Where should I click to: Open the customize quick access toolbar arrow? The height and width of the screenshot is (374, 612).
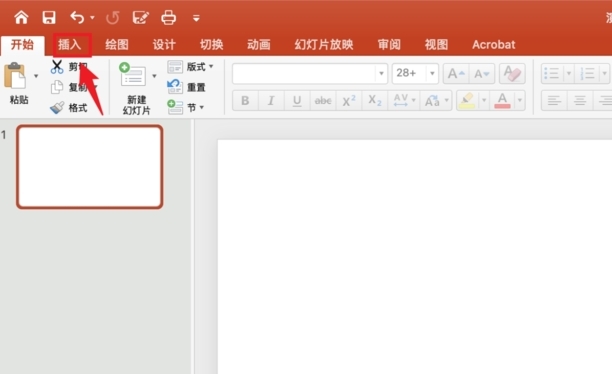click(196, 18)
